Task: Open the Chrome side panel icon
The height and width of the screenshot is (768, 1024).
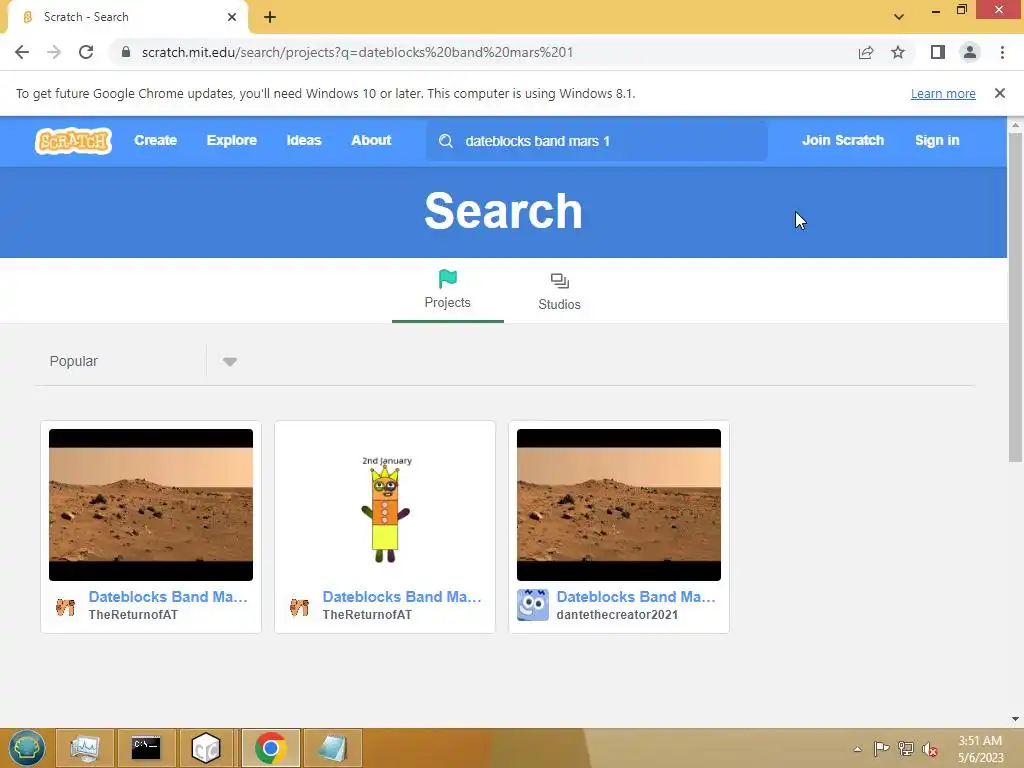Action: point(938,52)
